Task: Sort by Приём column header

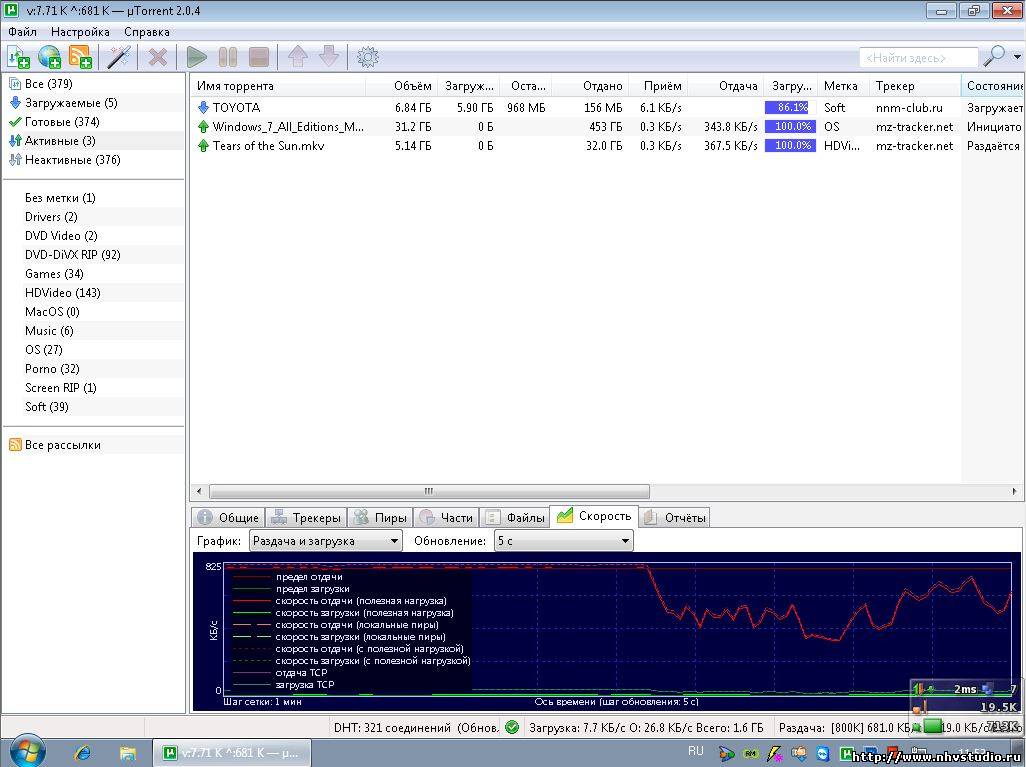Action: click(x=658, y=86)
